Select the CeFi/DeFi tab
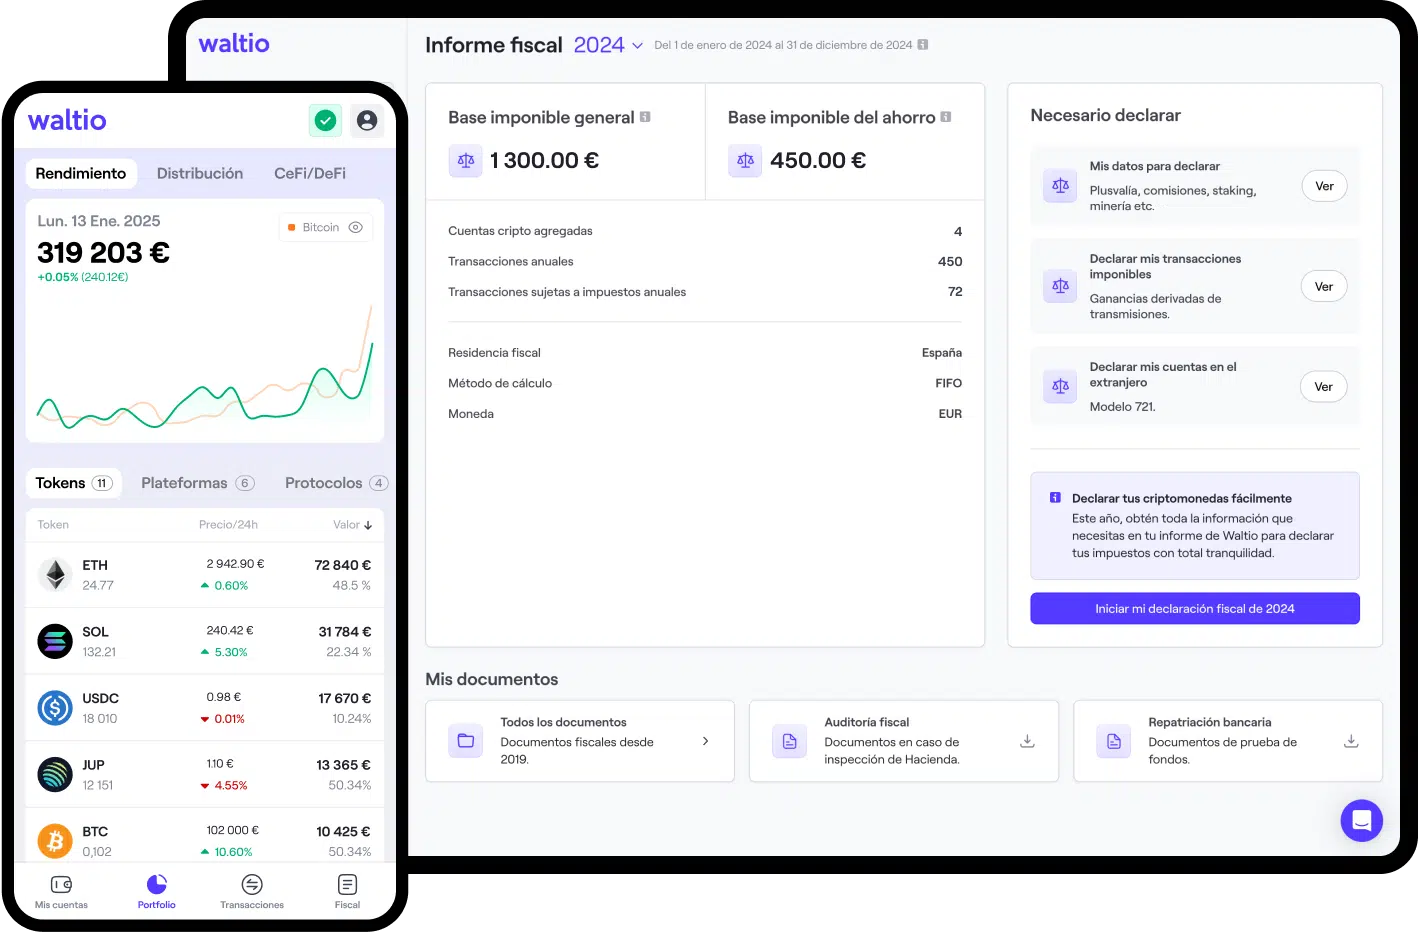This screenshot has height=932, width=1418. click(x=310, y=174)
